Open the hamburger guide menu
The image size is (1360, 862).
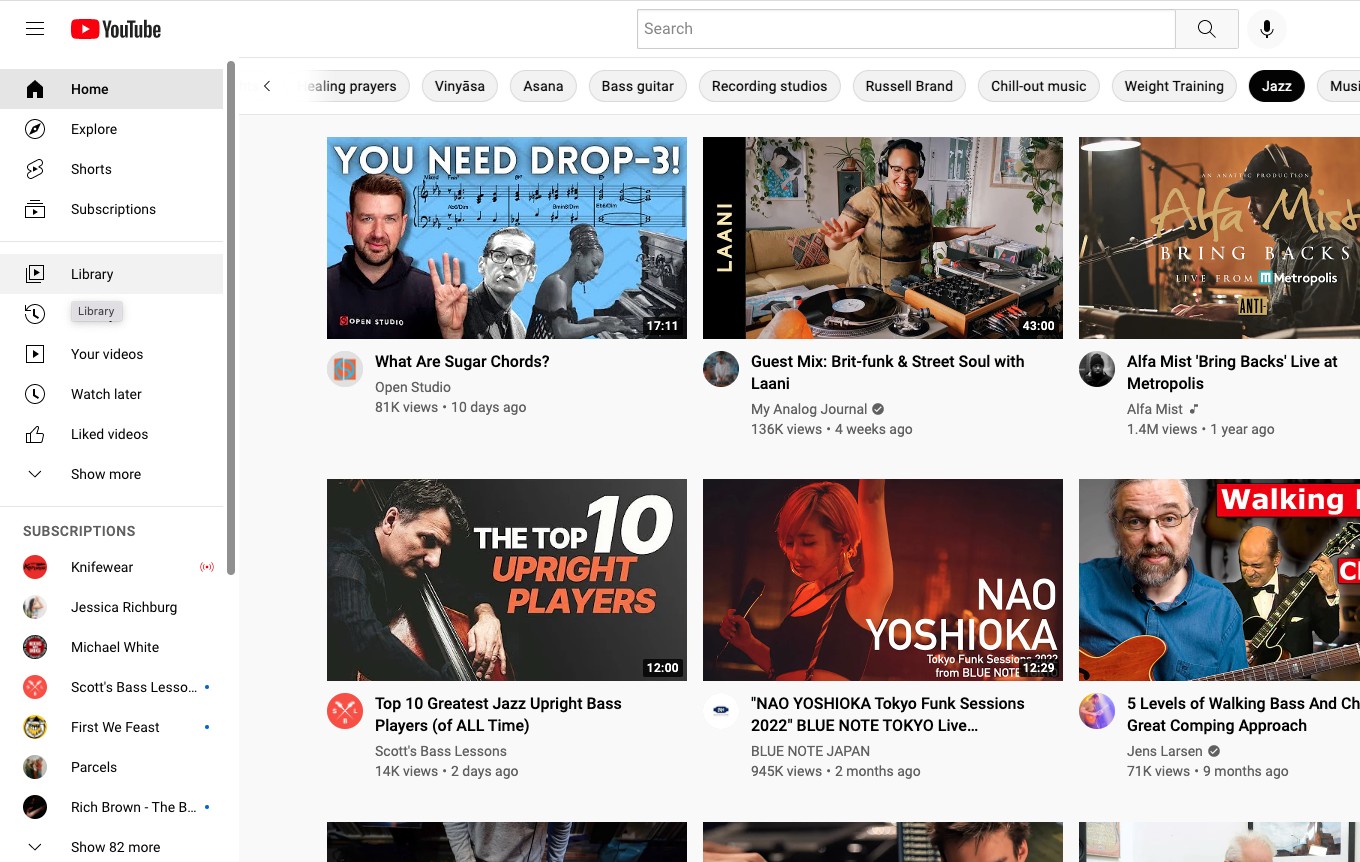(35, 29)
